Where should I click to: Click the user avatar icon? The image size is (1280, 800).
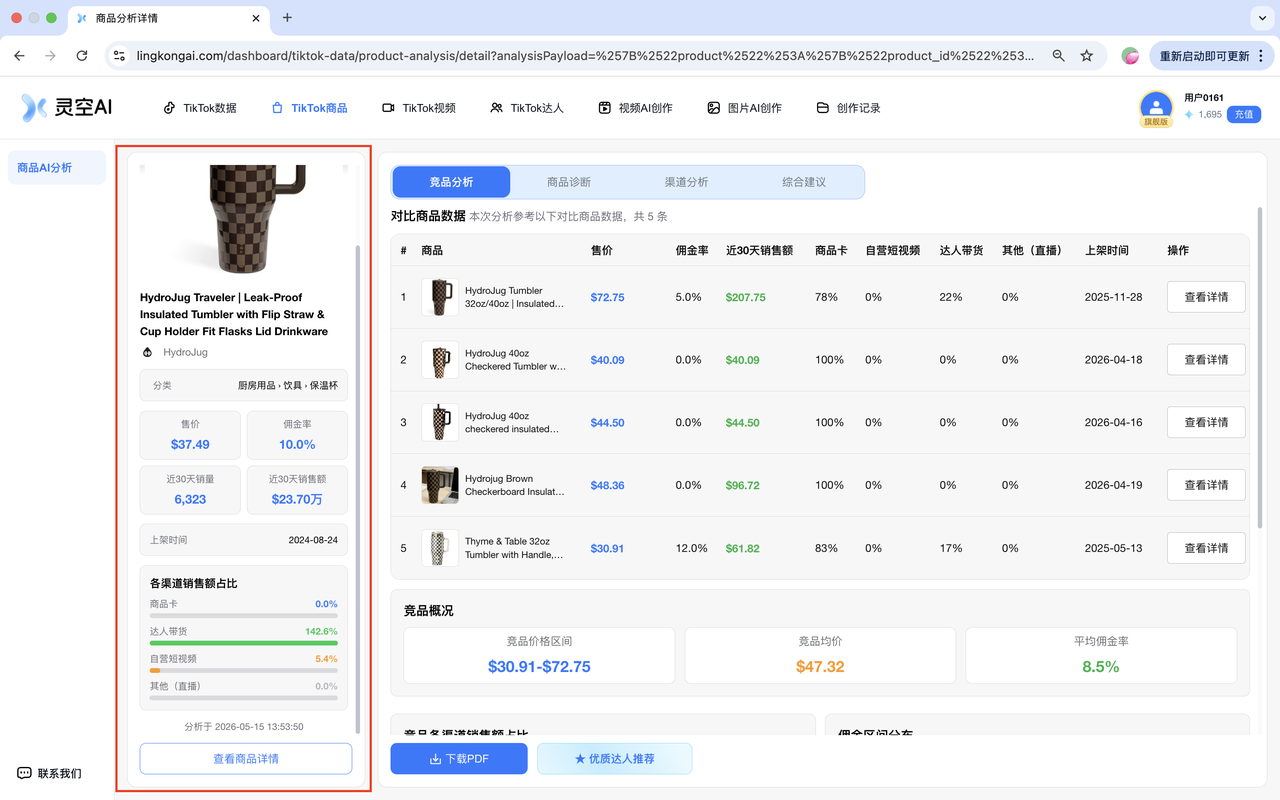point(1156,106)
